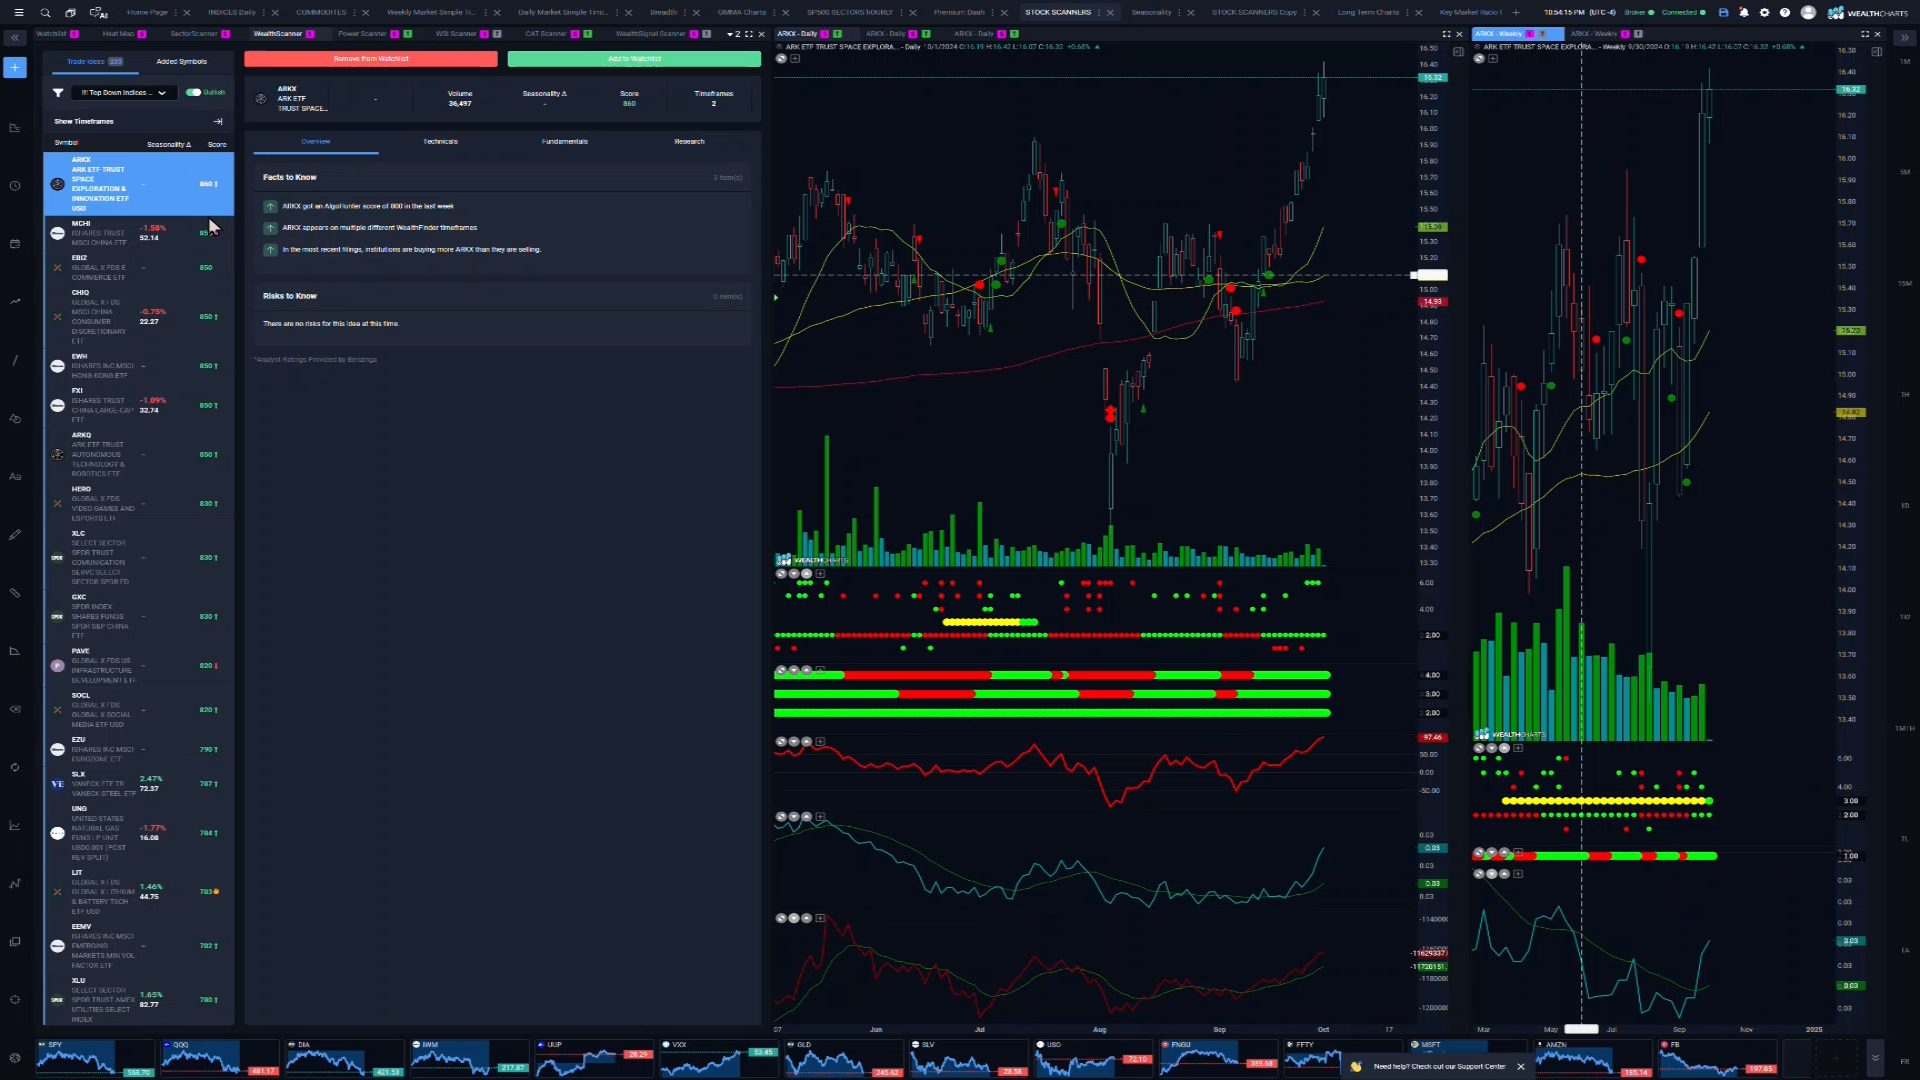Screen dimensions: 1920x1080
Task: Collapse the left panel with double-chevron
Action: pos(15,37)
